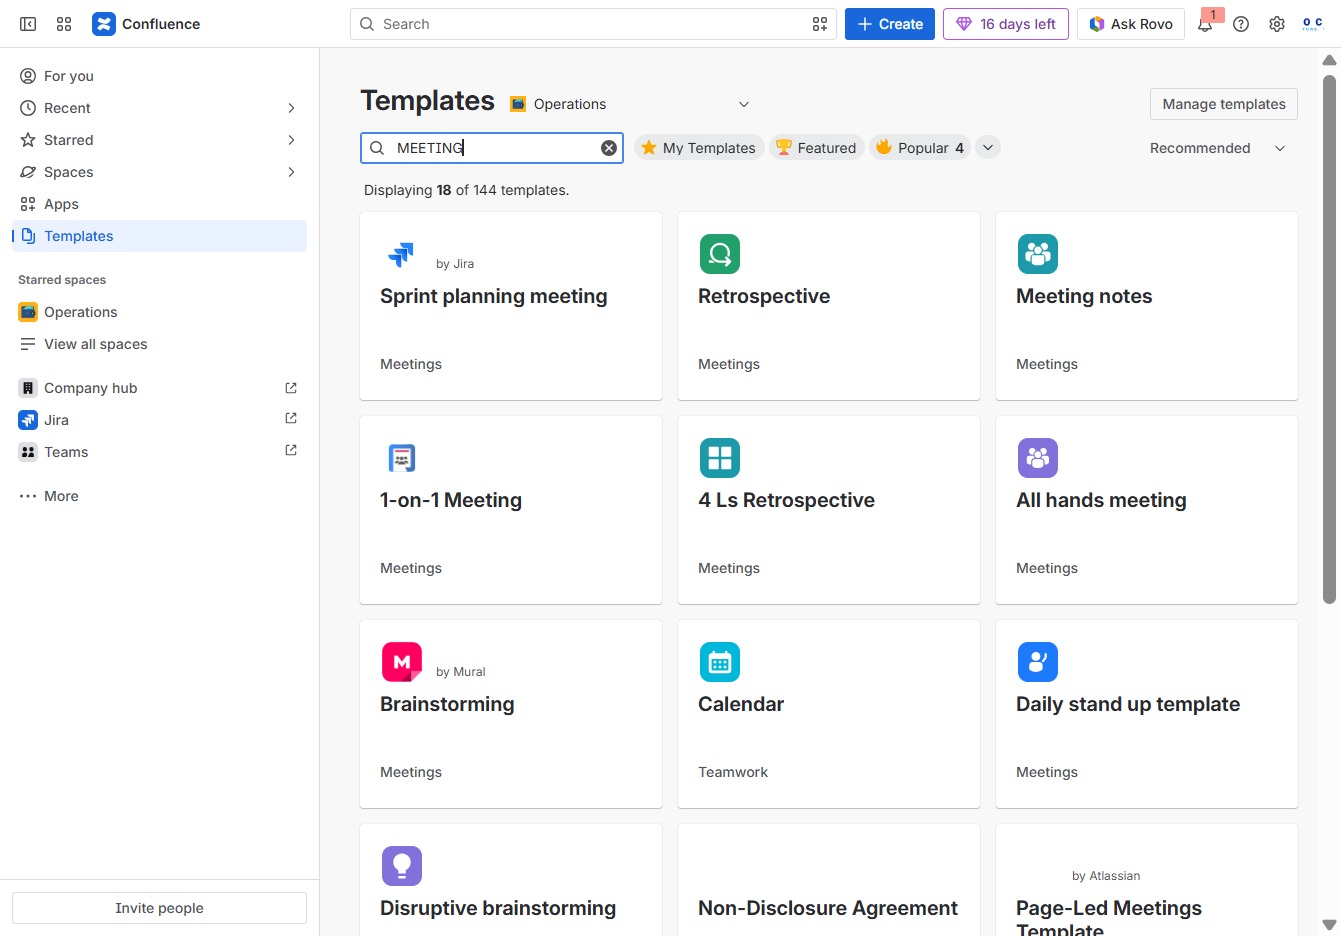Collapse the sidebar using the panel icon
1341x936 pixels.
[28, 24]
